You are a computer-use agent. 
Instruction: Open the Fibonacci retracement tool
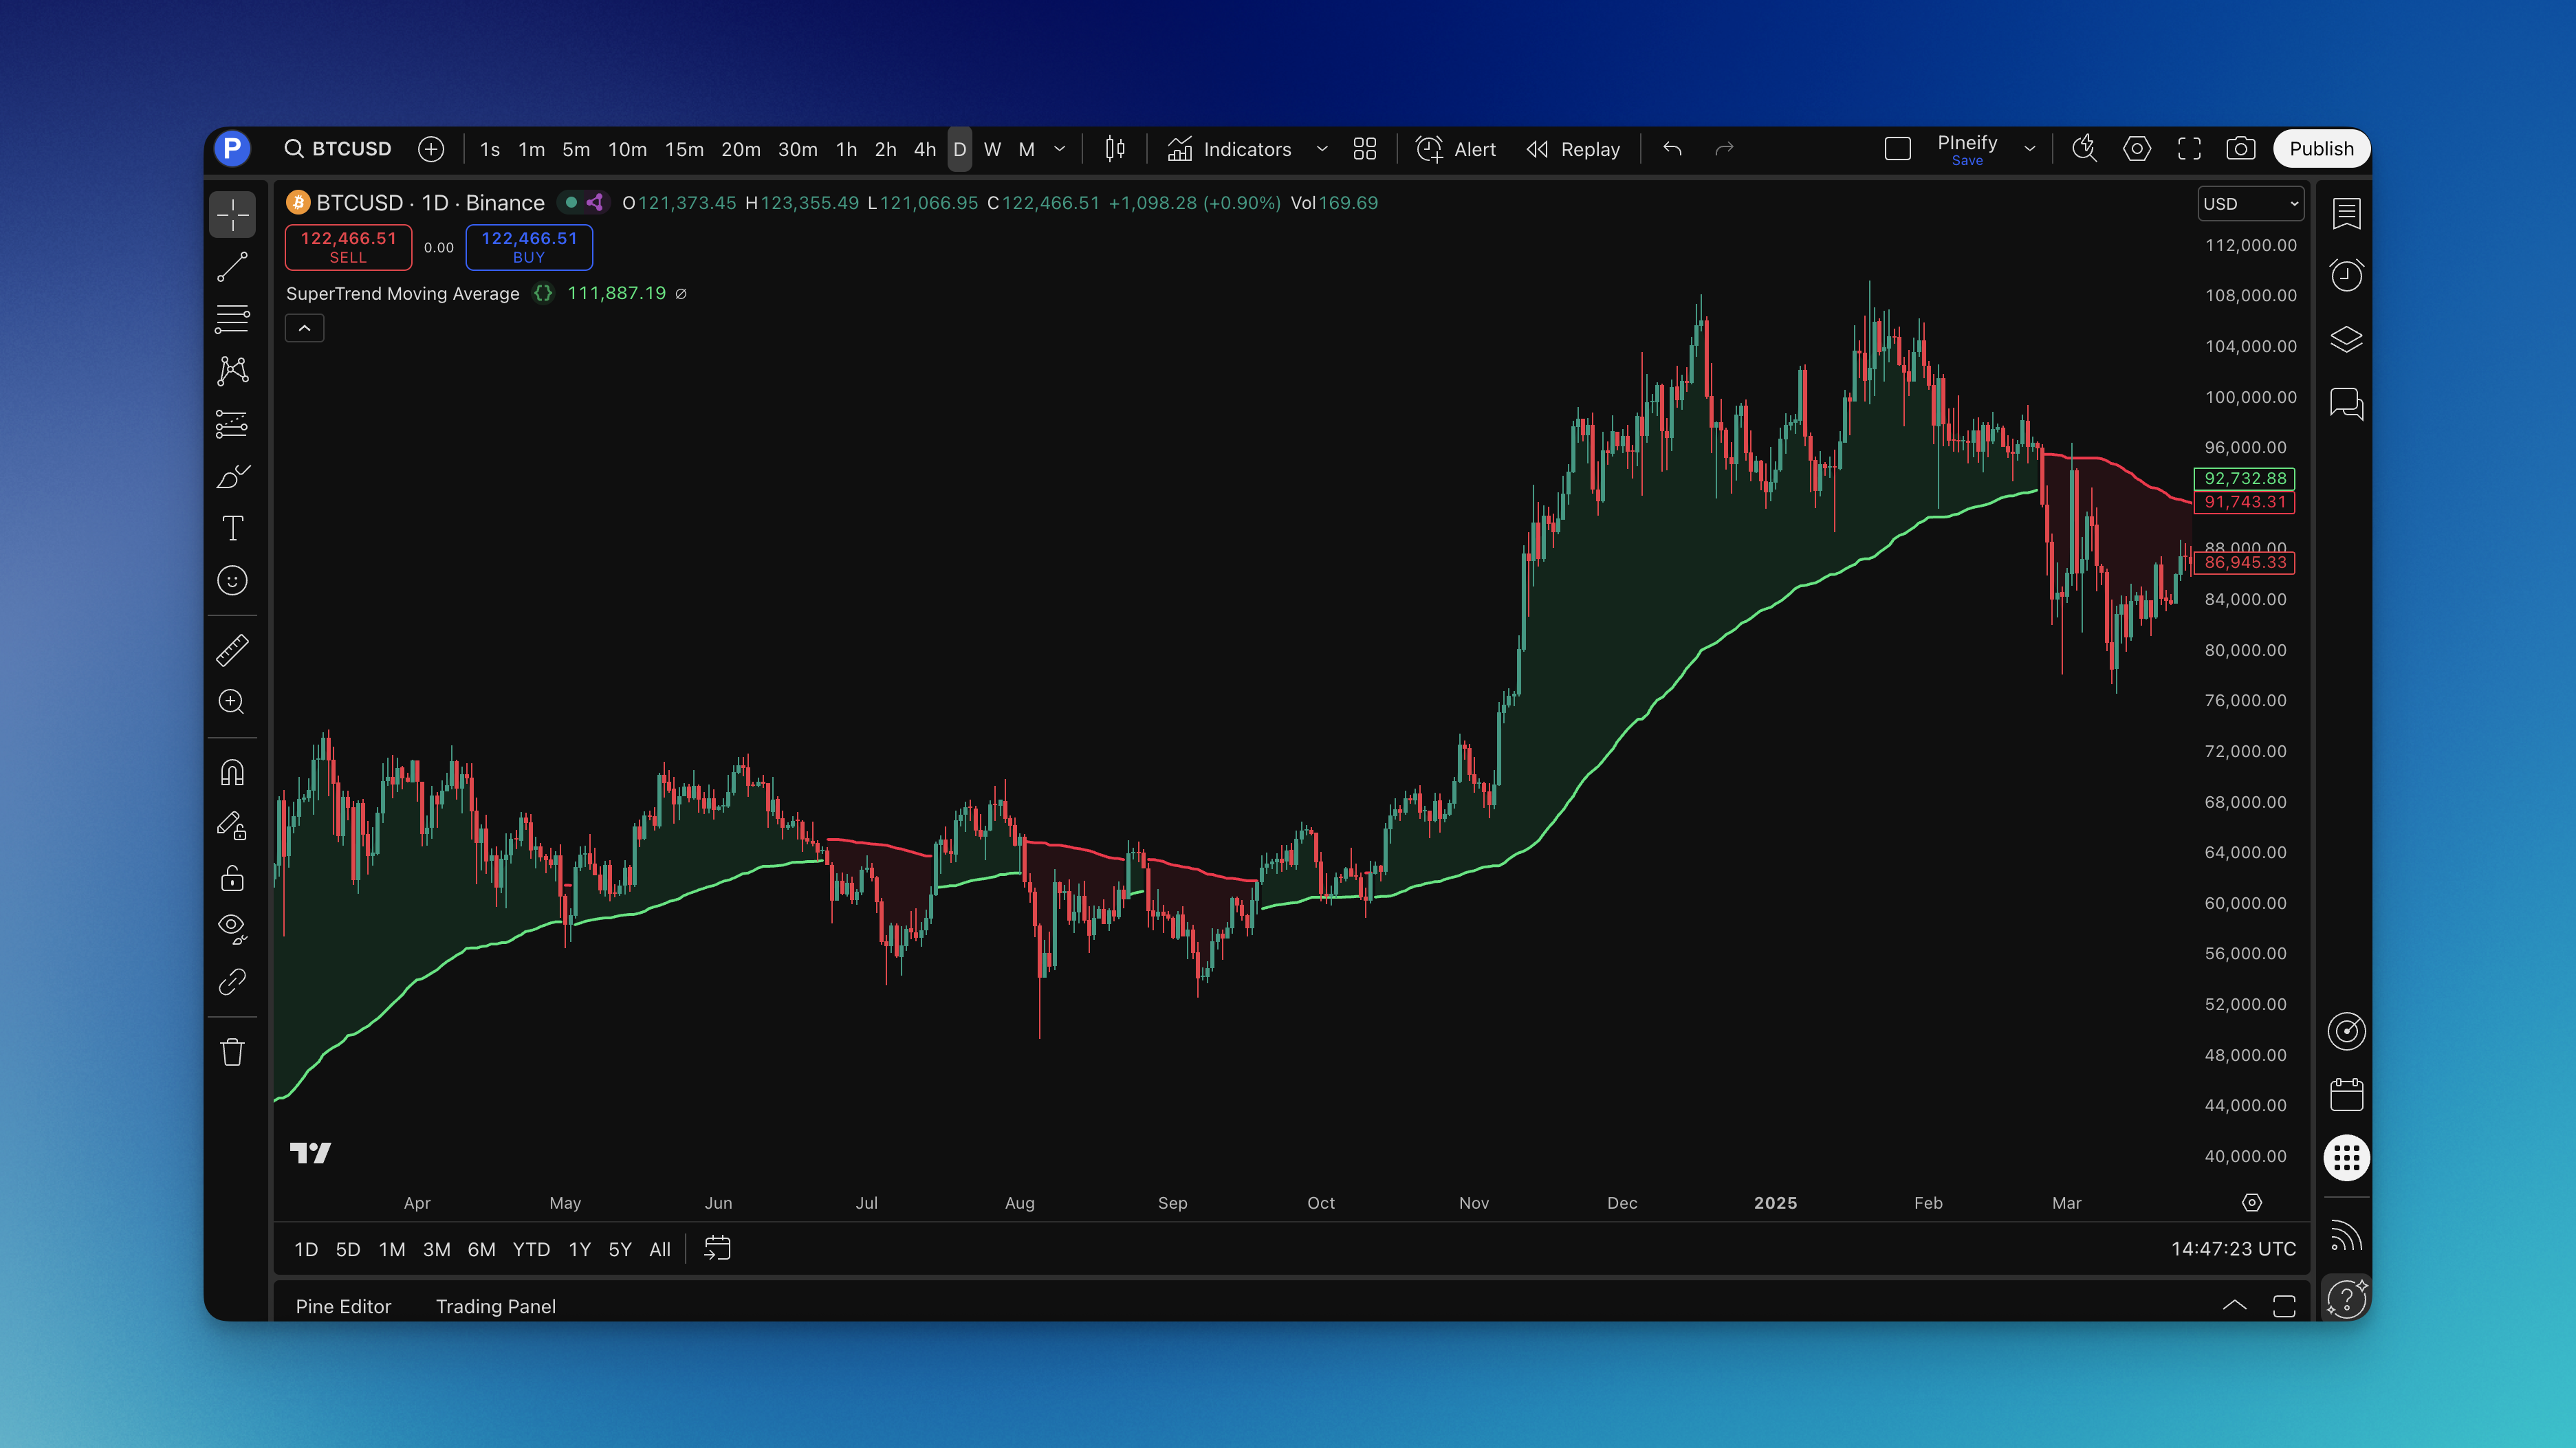232,319
